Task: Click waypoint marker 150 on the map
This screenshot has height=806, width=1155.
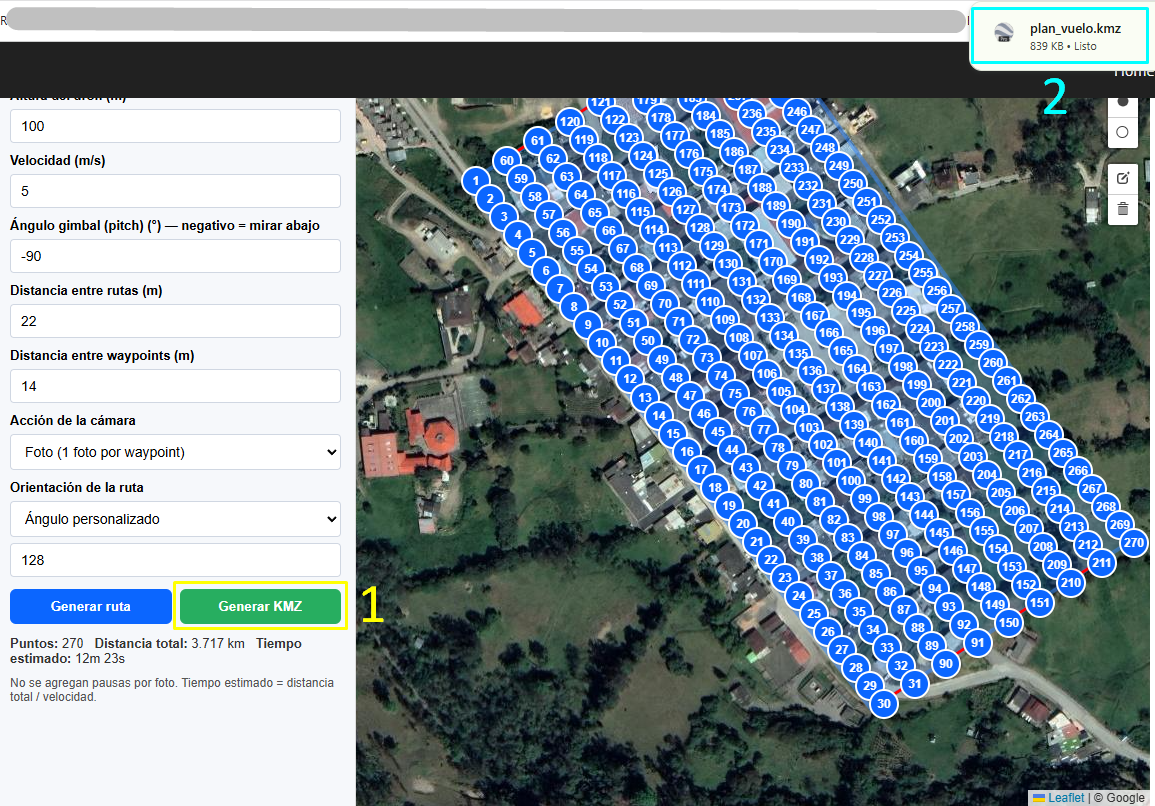Action: (1009, 623)
